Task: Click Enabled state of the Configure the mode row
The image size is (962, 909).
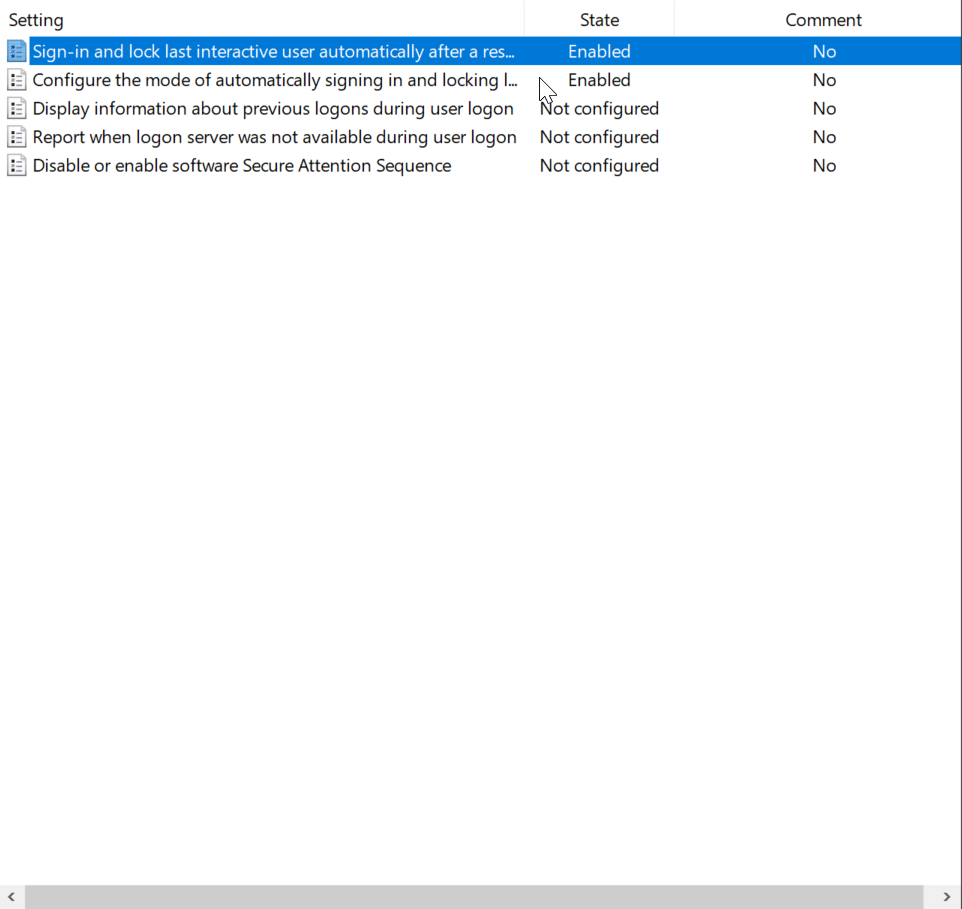Action: pyautogui.click(x=599, y=80)
